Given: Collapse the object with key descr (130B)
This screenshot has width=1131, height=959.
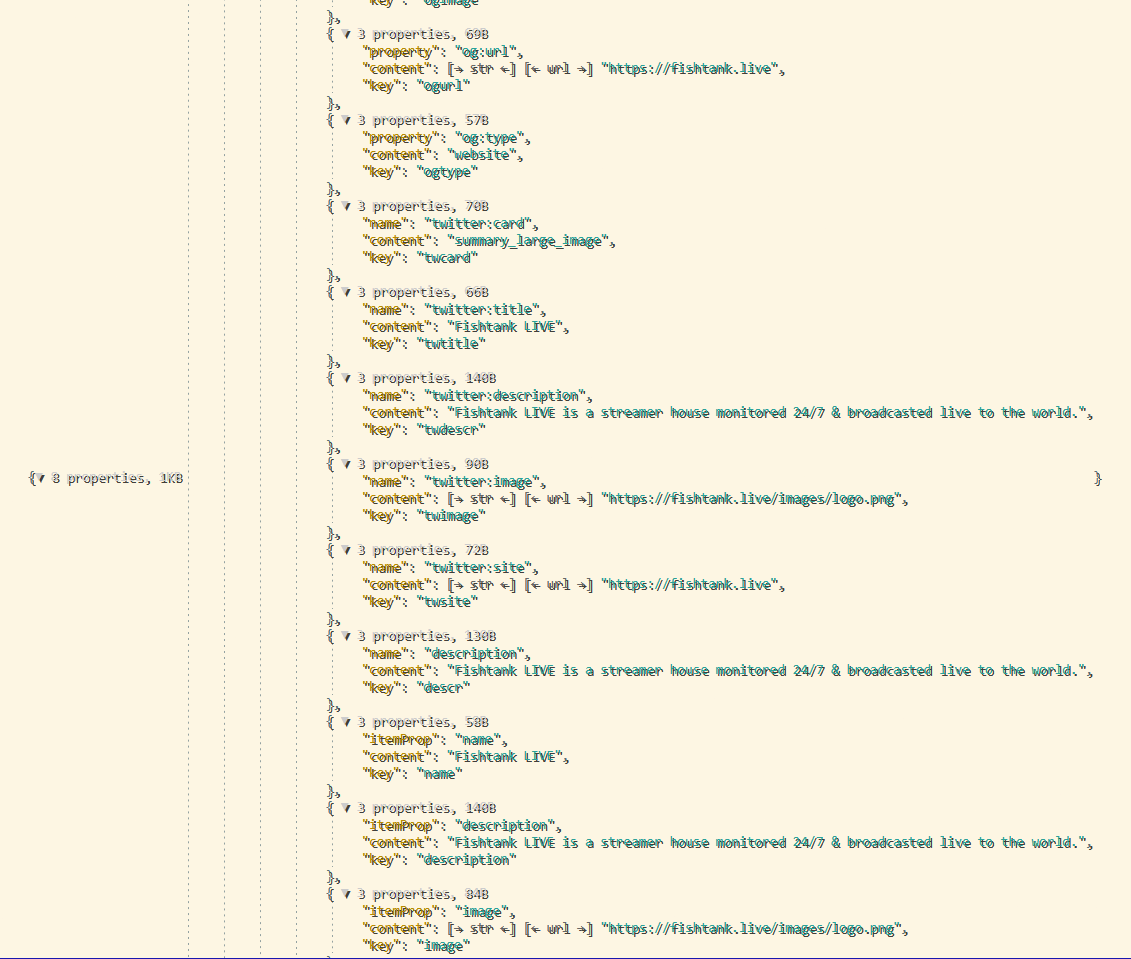Looking at the screenshot, I should [346, 636].
